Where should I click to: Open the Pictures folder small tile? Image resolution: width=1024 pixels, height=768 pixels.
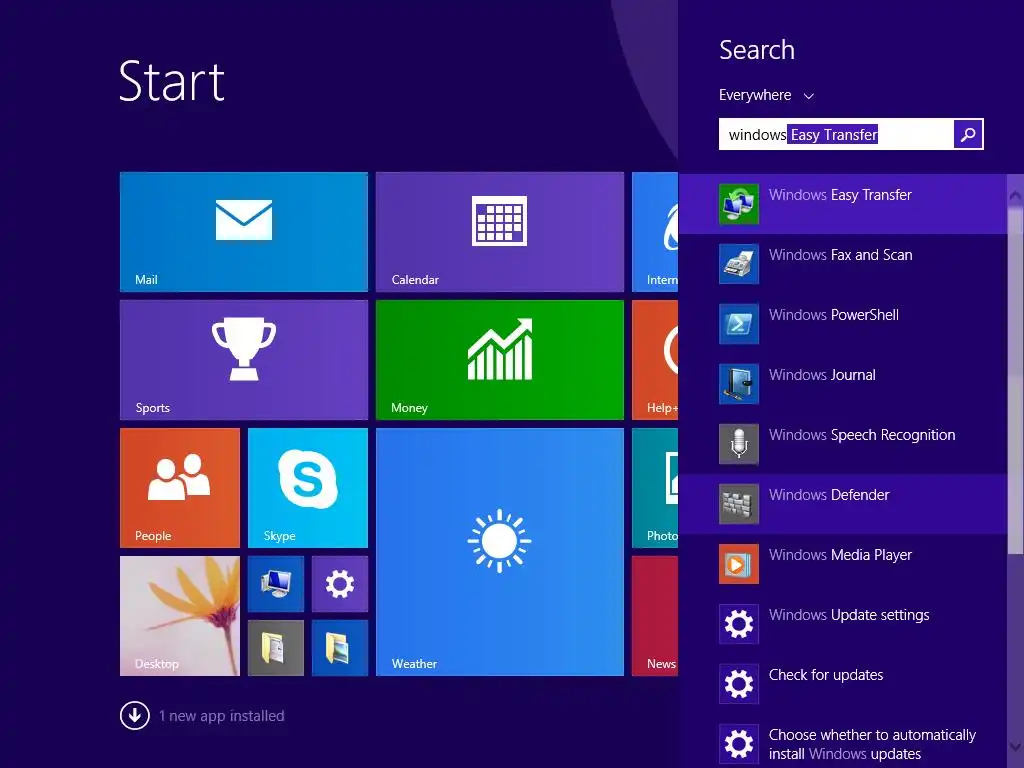tap(340, 648)
